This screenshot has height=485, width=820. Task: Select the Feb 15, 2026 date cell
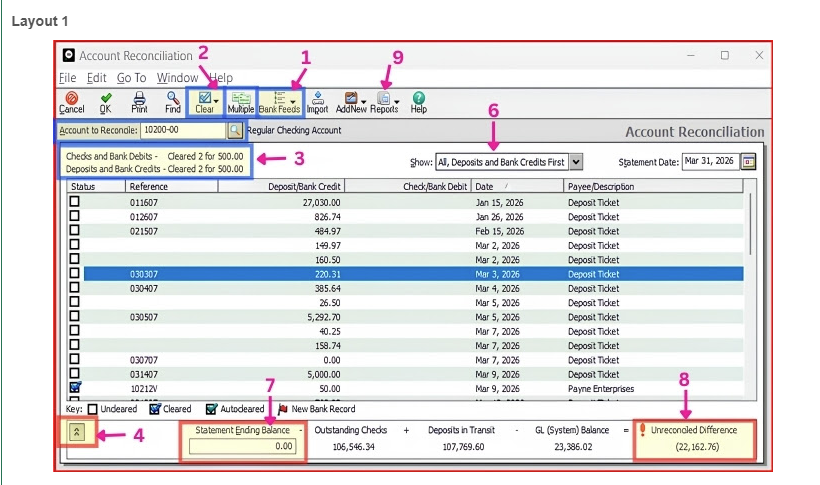[499, 231]
